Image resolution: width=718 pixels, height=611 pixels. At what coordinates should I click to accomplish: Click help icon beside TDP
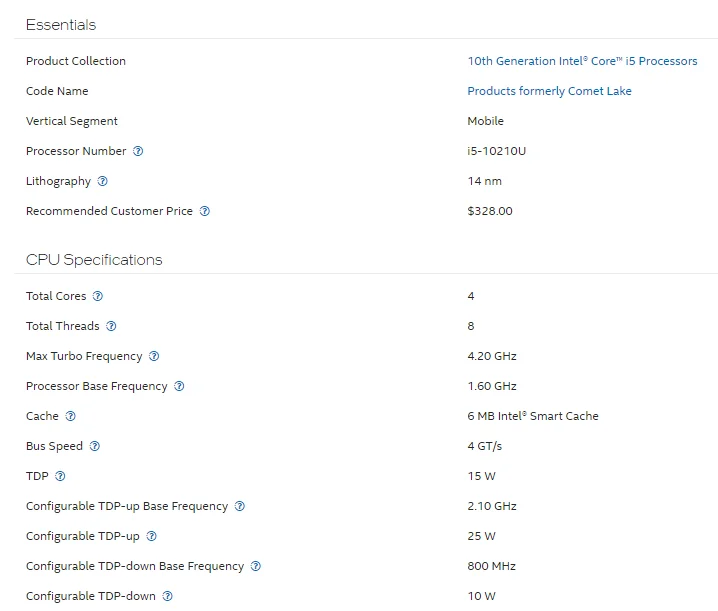coord(60,476)
